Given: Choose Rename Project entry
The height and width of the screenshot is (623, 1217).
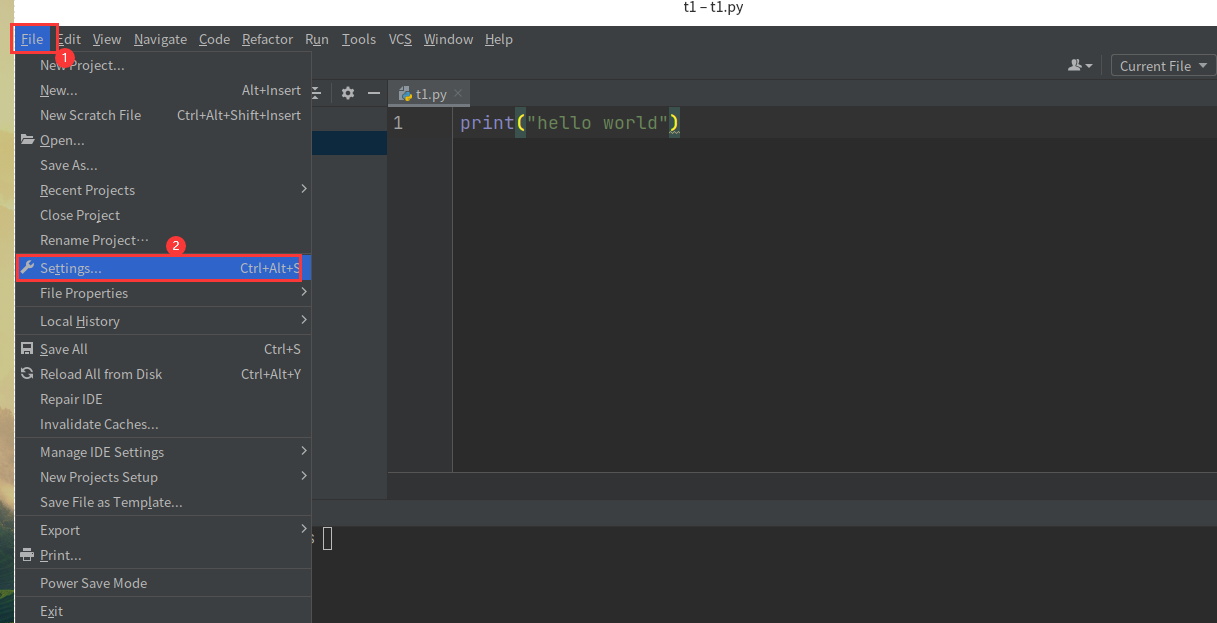Looking at the screenshot, I should pyautogui.click(x=163, y=240).
